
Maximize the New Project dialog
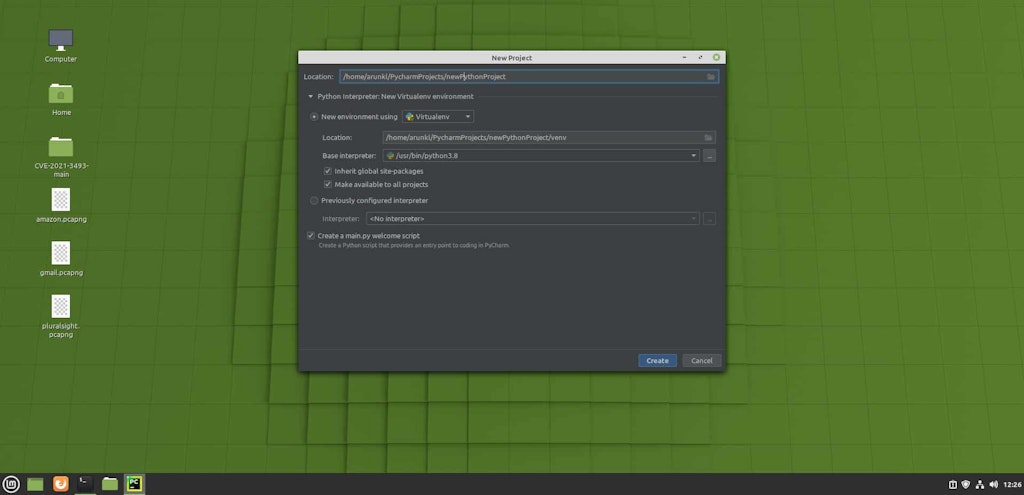[x=700, y=57]
